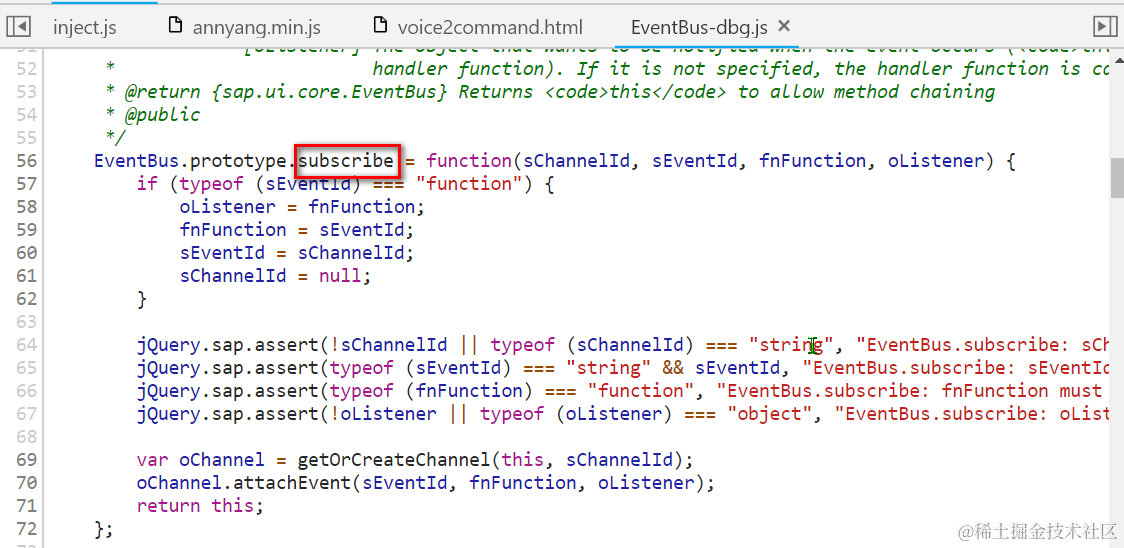Viewport: 1124px width, 548px height.
Task: Click the vertical scrollbar thumb
Action: point(1118,178)
